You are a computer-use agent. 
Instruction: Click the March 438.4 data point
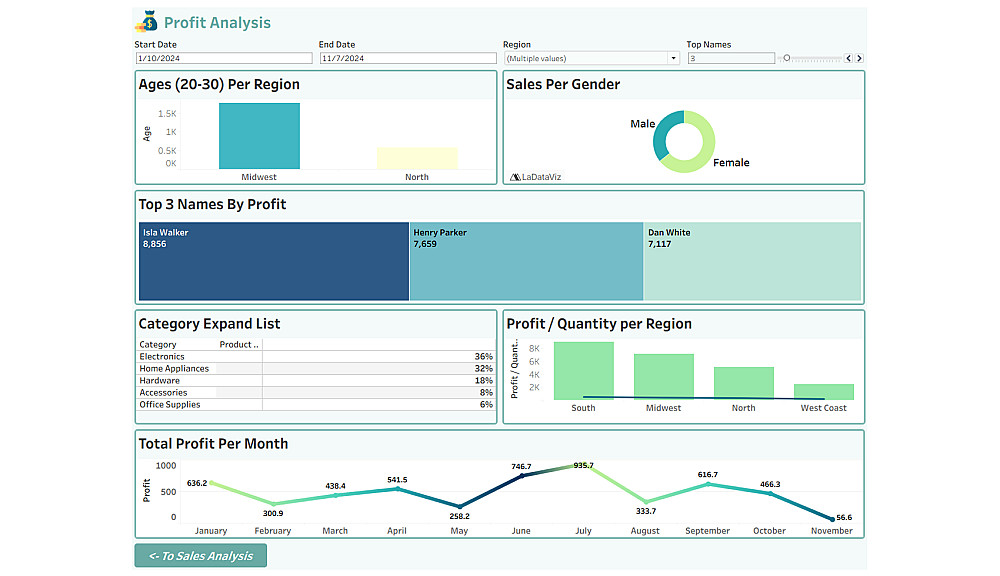click(x=335, y=496)
